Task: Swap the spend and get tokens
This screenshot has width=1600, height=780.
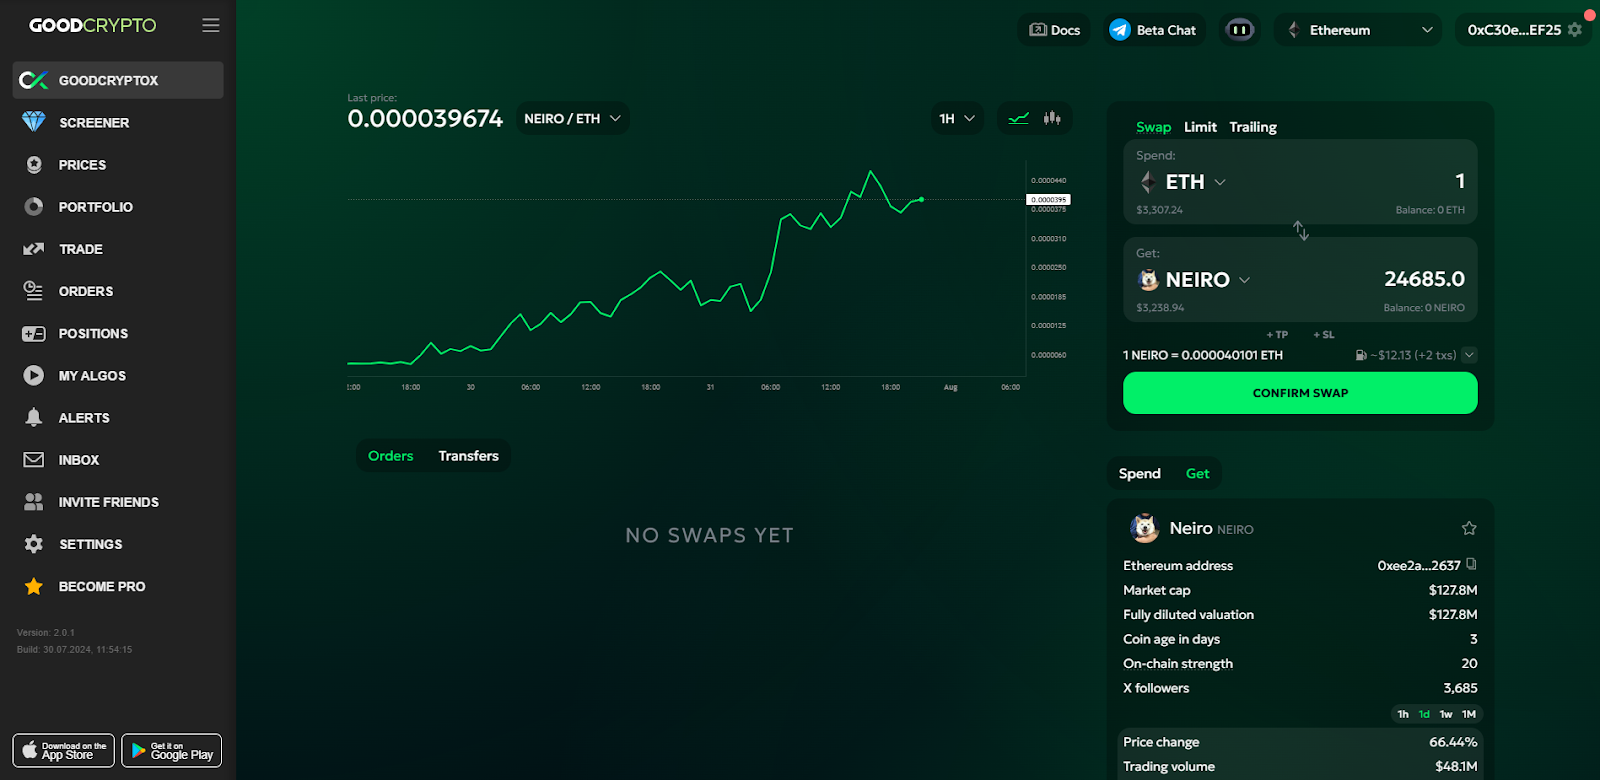Action: 1300,231
